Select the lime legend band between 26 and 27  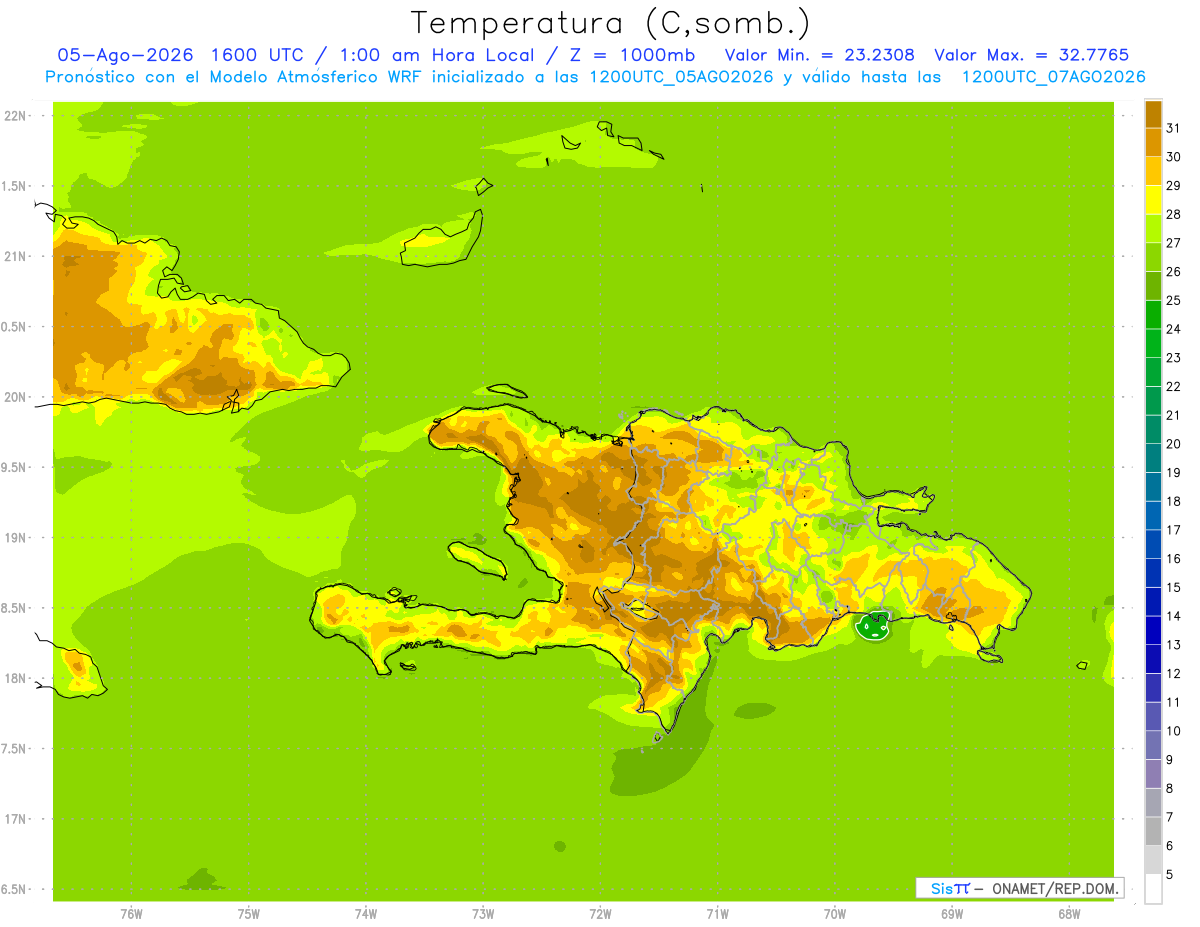click(x=1153, y=257)
